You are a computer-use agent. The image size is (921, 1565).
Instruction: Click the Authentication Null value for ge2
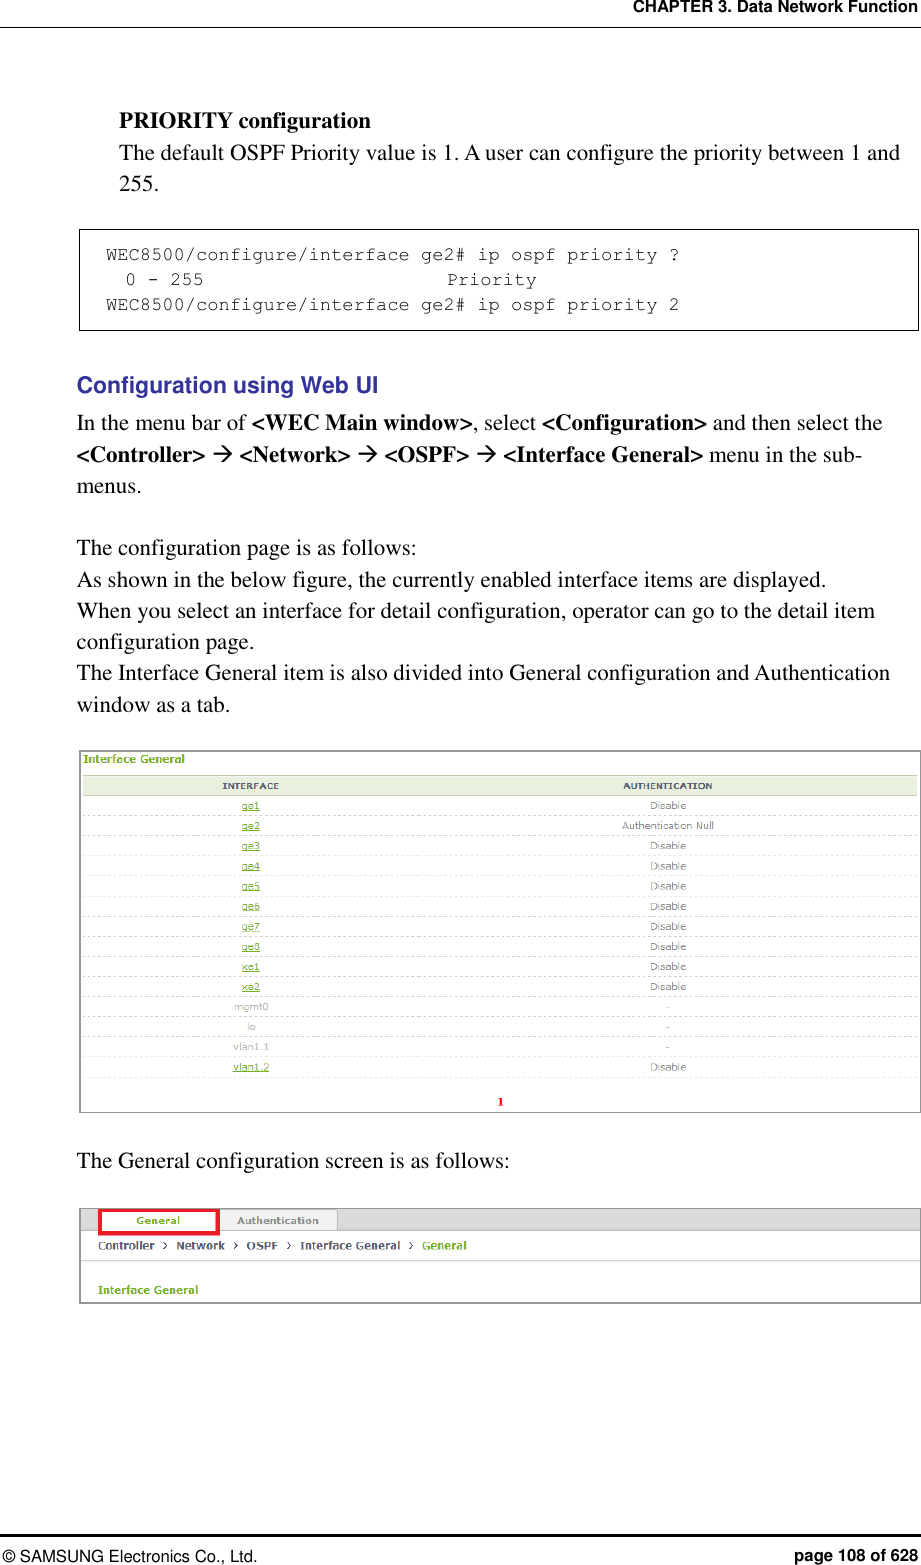coord(668,826)
